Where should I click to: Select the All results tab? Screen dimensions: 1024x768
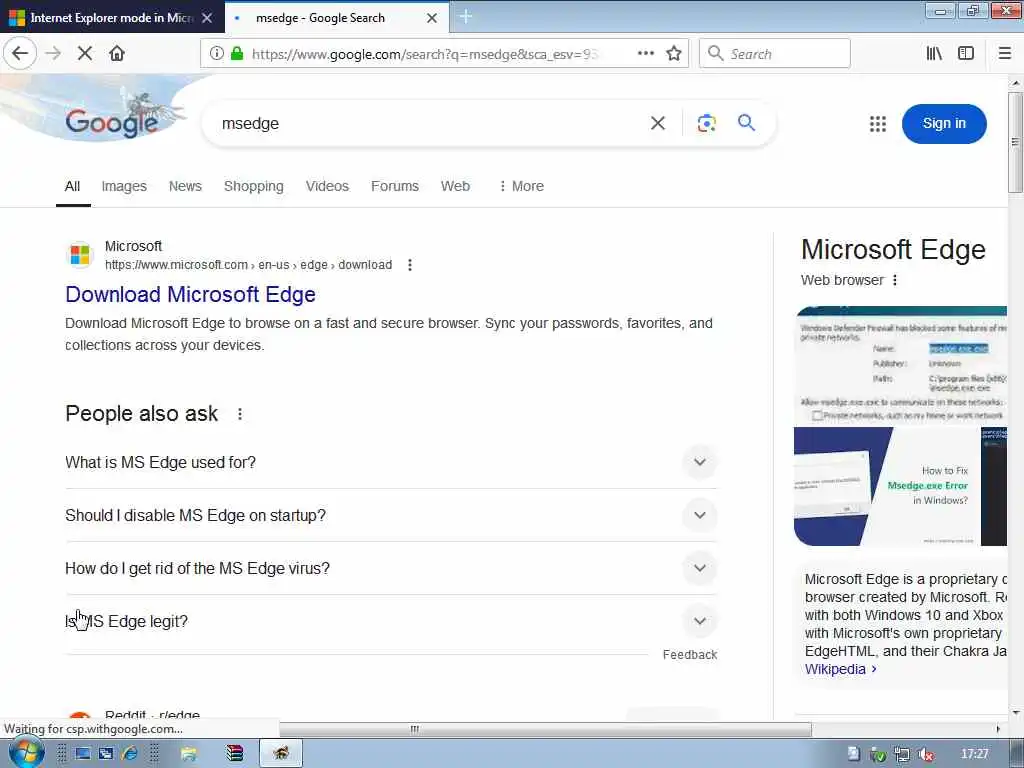72,186
